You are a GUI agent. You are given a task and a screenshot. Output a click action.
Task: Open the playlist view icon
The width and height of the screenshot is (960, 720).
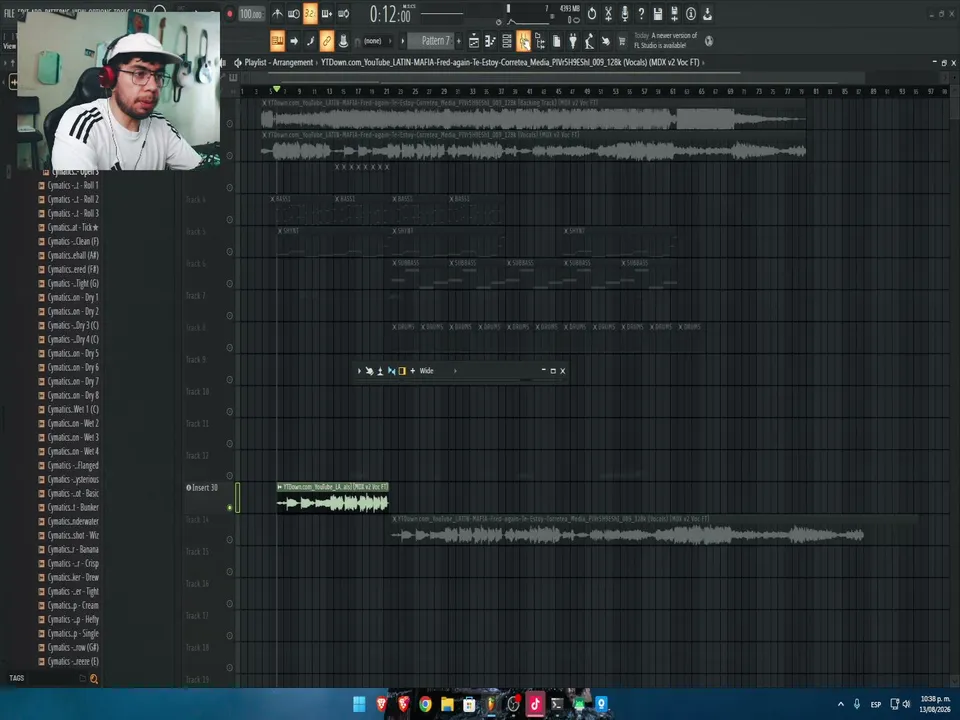[474, 41]
